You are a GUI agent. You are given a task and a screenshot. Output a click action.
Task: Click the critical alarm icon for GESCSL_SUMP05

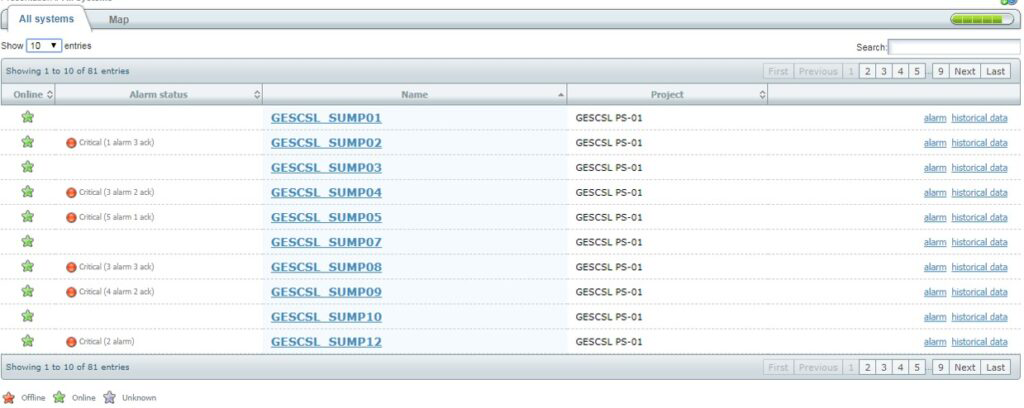pyautogui.click(x=71, y=218)
